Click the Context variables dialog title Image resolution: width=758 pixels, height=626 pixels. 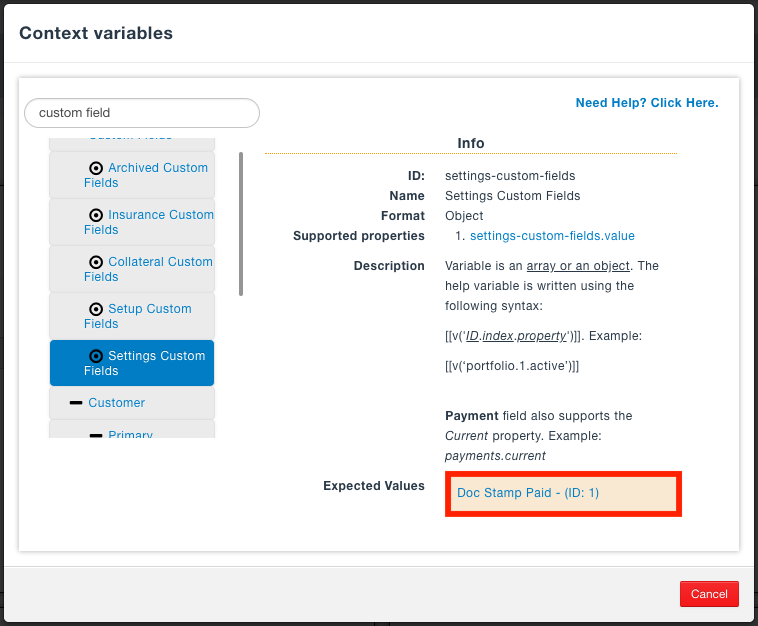[96, 33]
